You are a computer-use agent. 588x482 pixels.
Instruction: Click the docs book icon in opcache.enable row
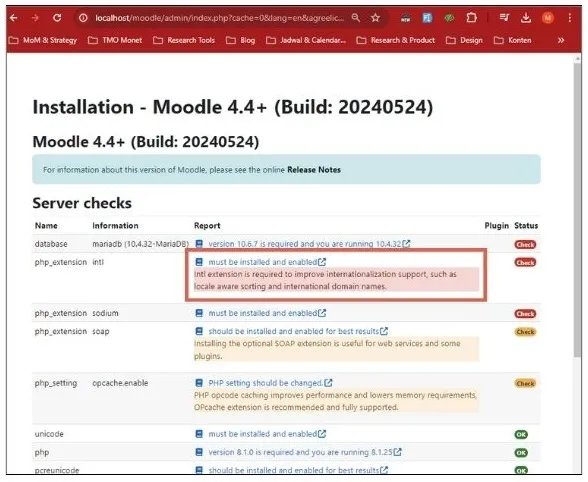pyautogui.click(x=199, y=383)
